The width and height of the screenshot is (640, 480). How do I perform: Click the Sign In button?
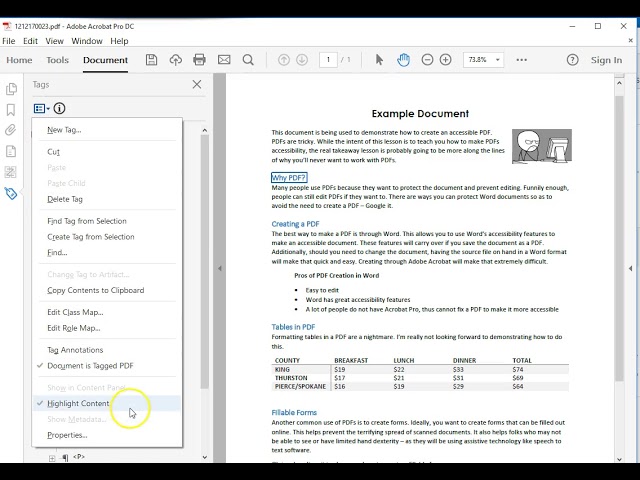tap(606, 60)
